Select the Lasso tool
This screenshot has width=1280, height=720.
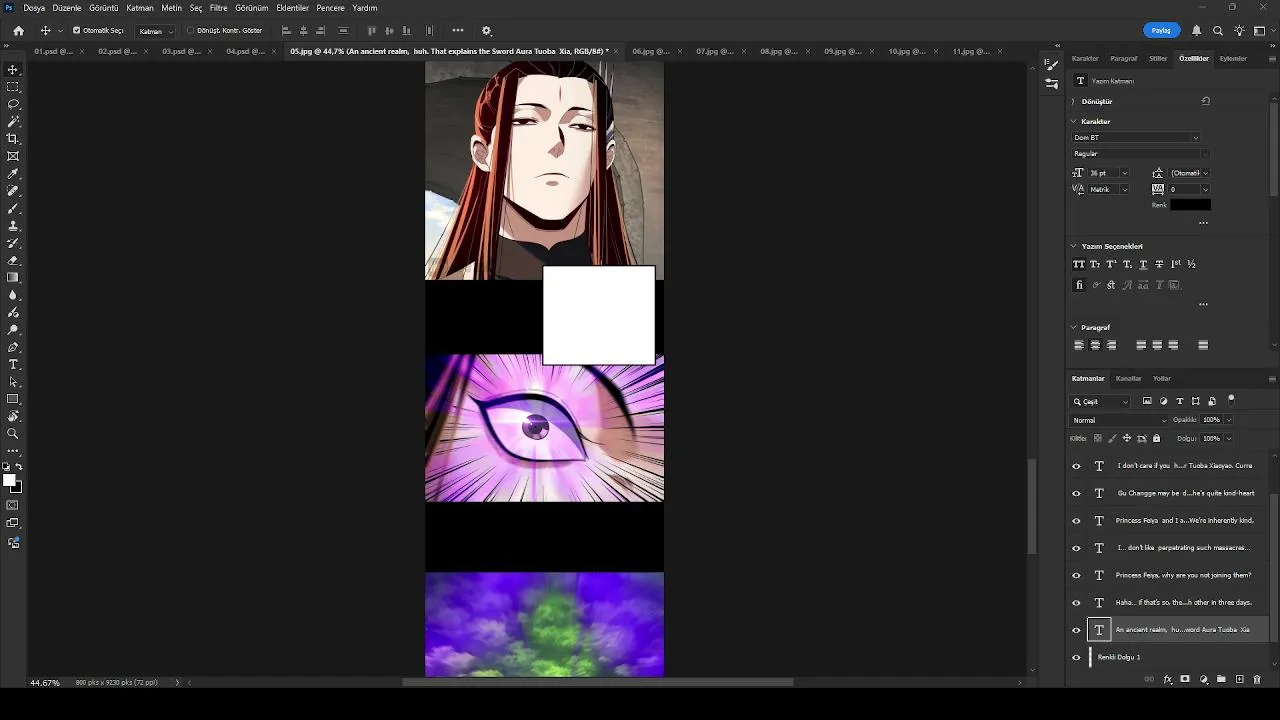tap(13, 104)
